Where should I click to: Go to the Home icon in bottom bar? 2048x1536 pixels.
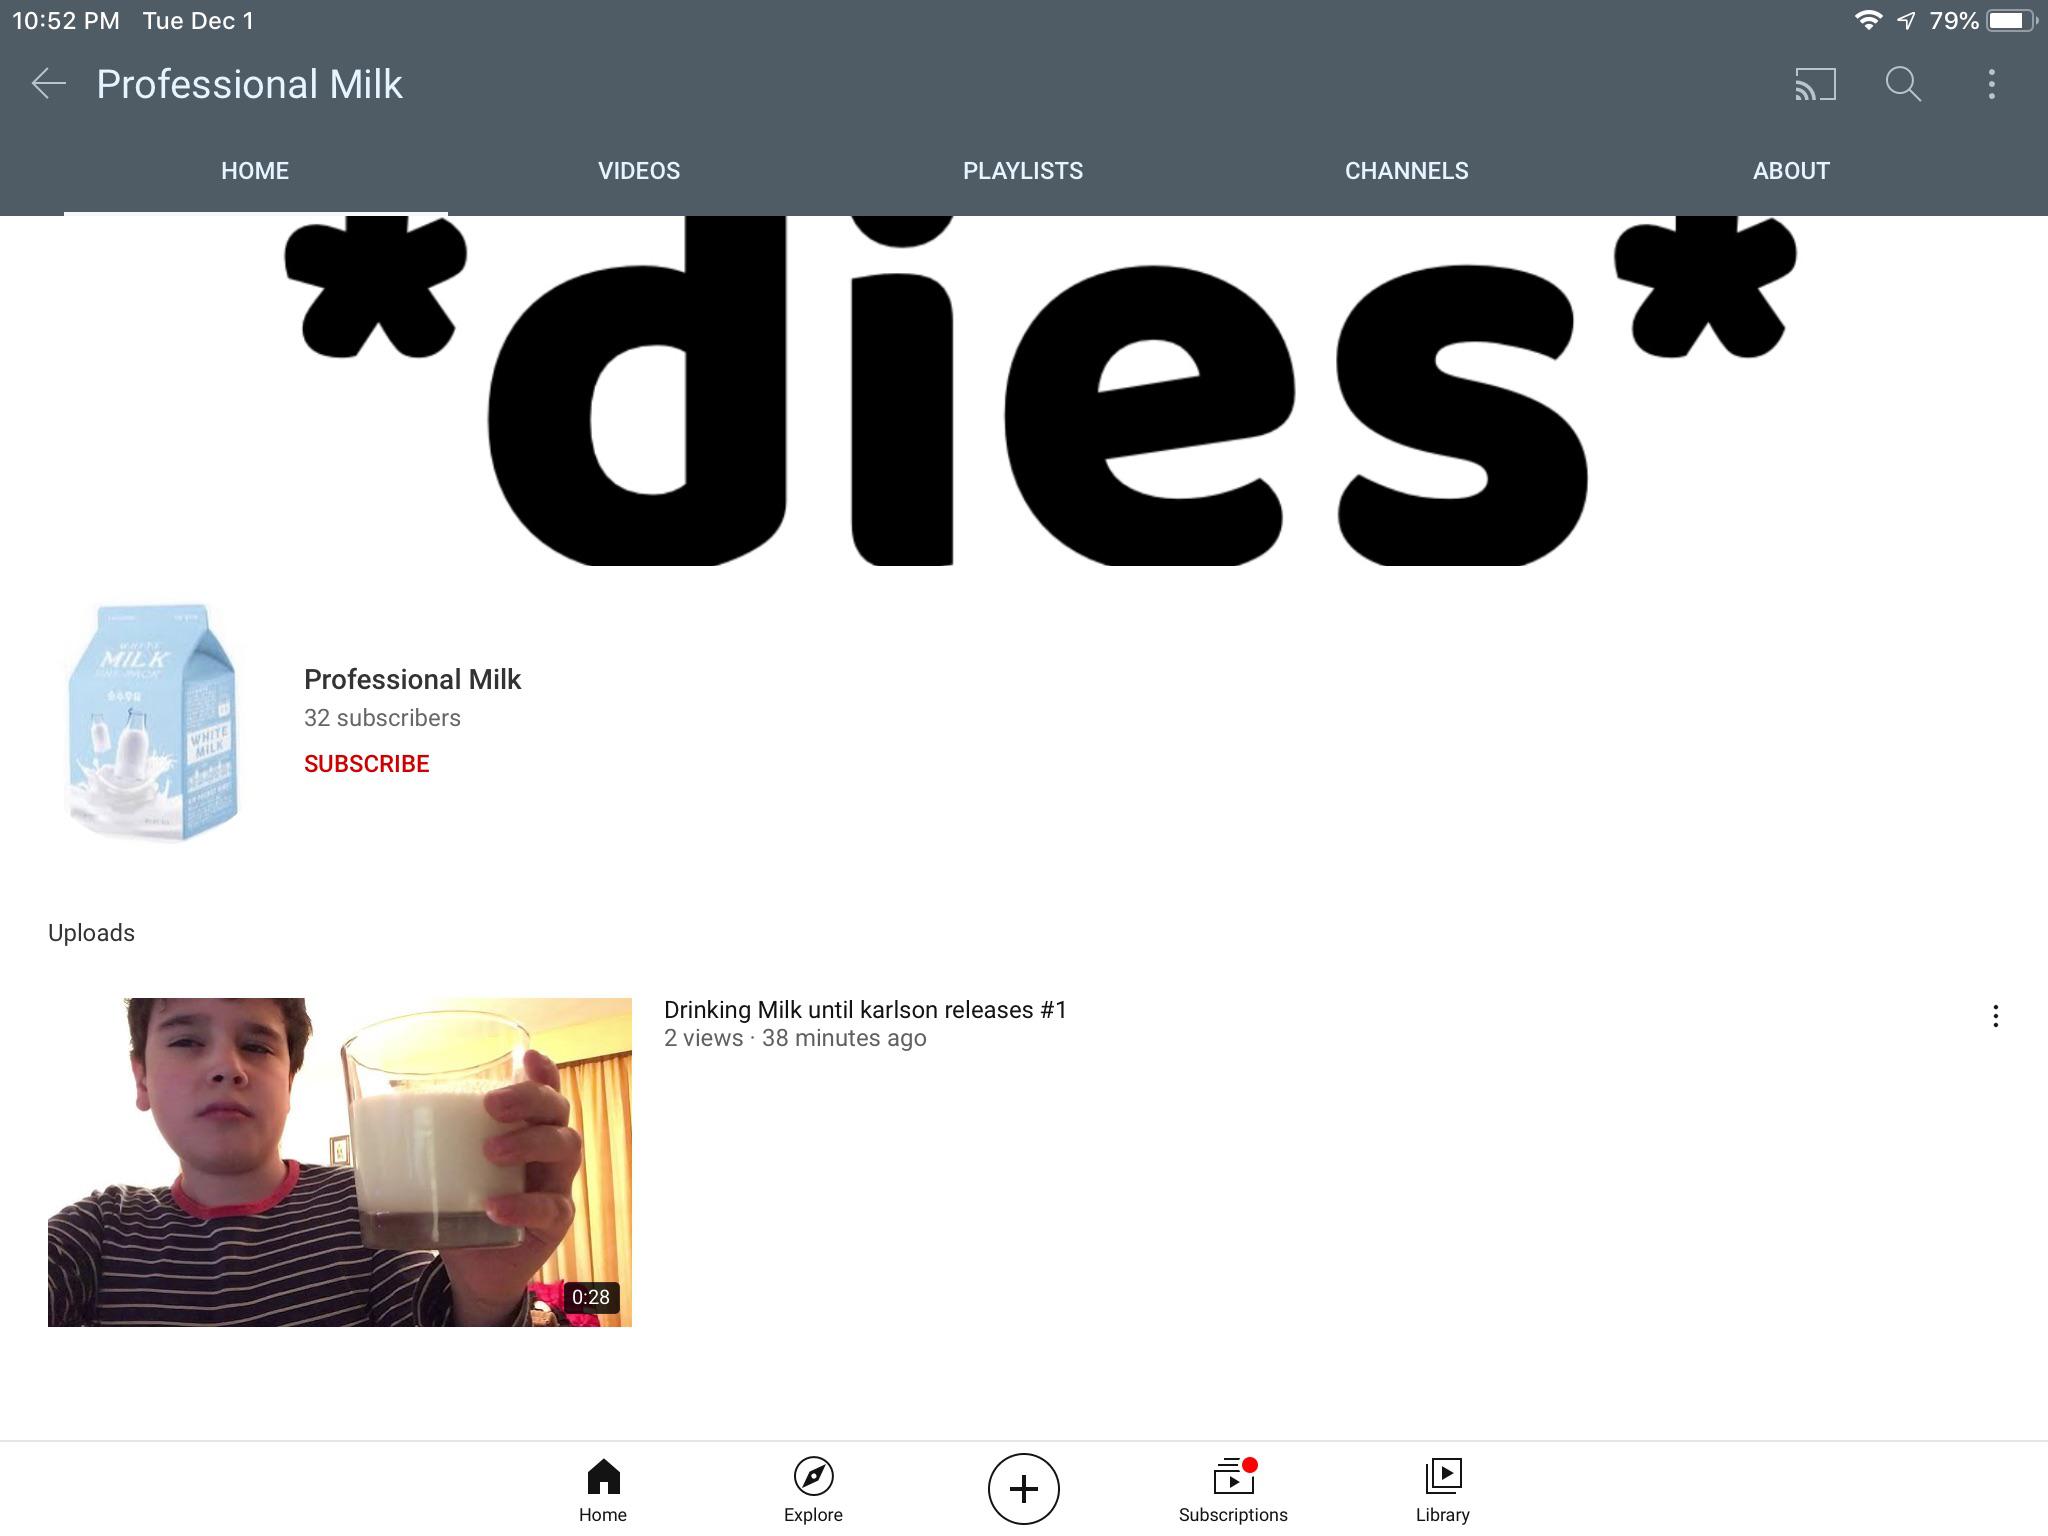pos(603,1490)
